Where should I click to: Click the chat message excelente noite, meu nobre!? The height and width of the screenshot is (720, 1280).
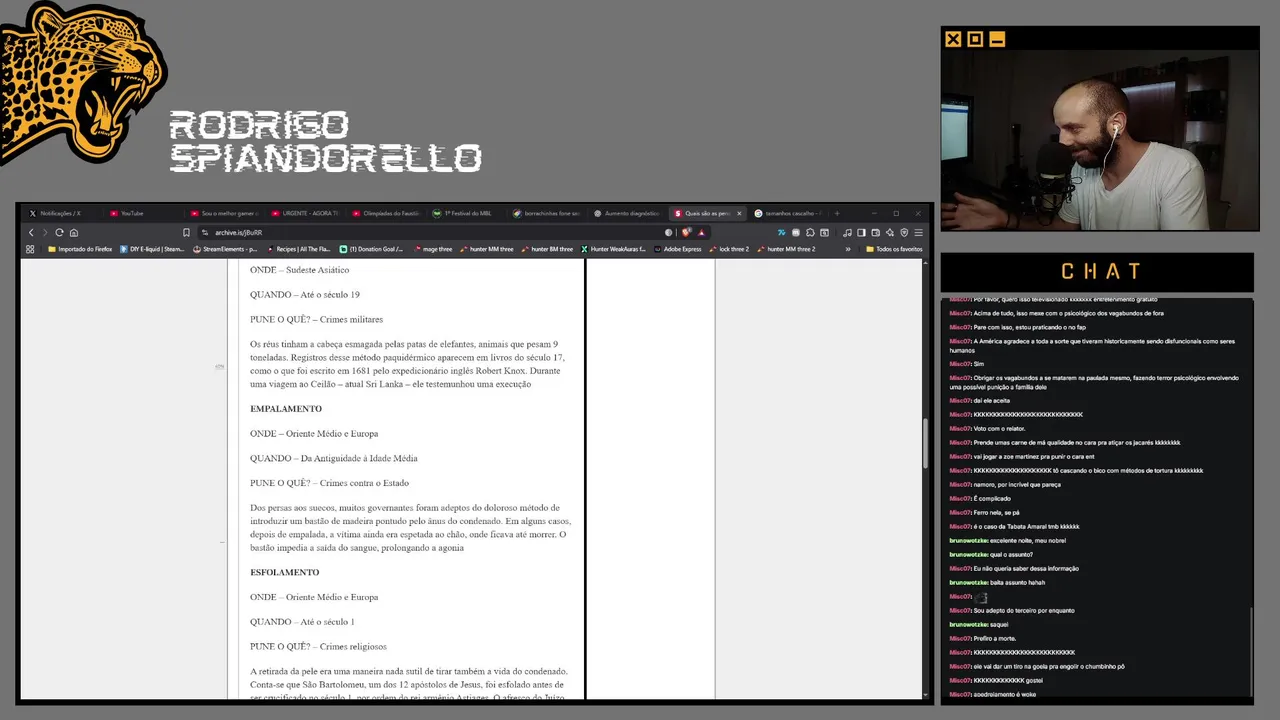pos(1028,540)
